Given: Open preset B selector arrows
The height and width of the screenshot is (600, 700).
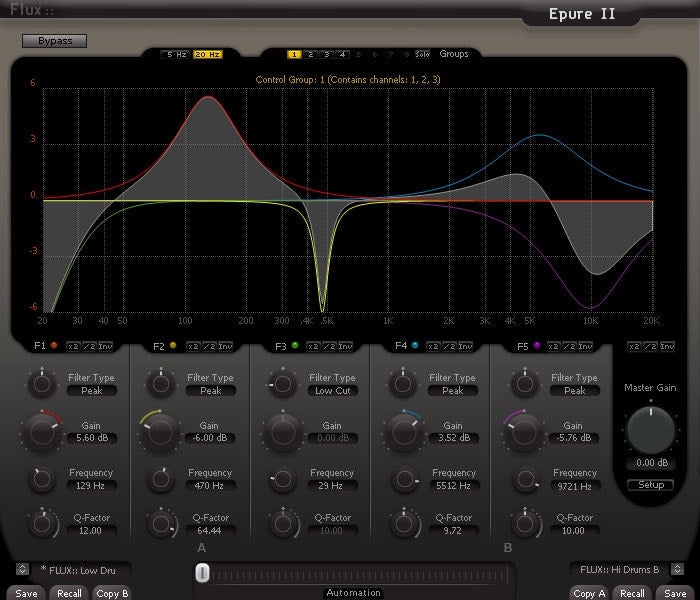Looking at the screenshot, I should click(677, 569).
